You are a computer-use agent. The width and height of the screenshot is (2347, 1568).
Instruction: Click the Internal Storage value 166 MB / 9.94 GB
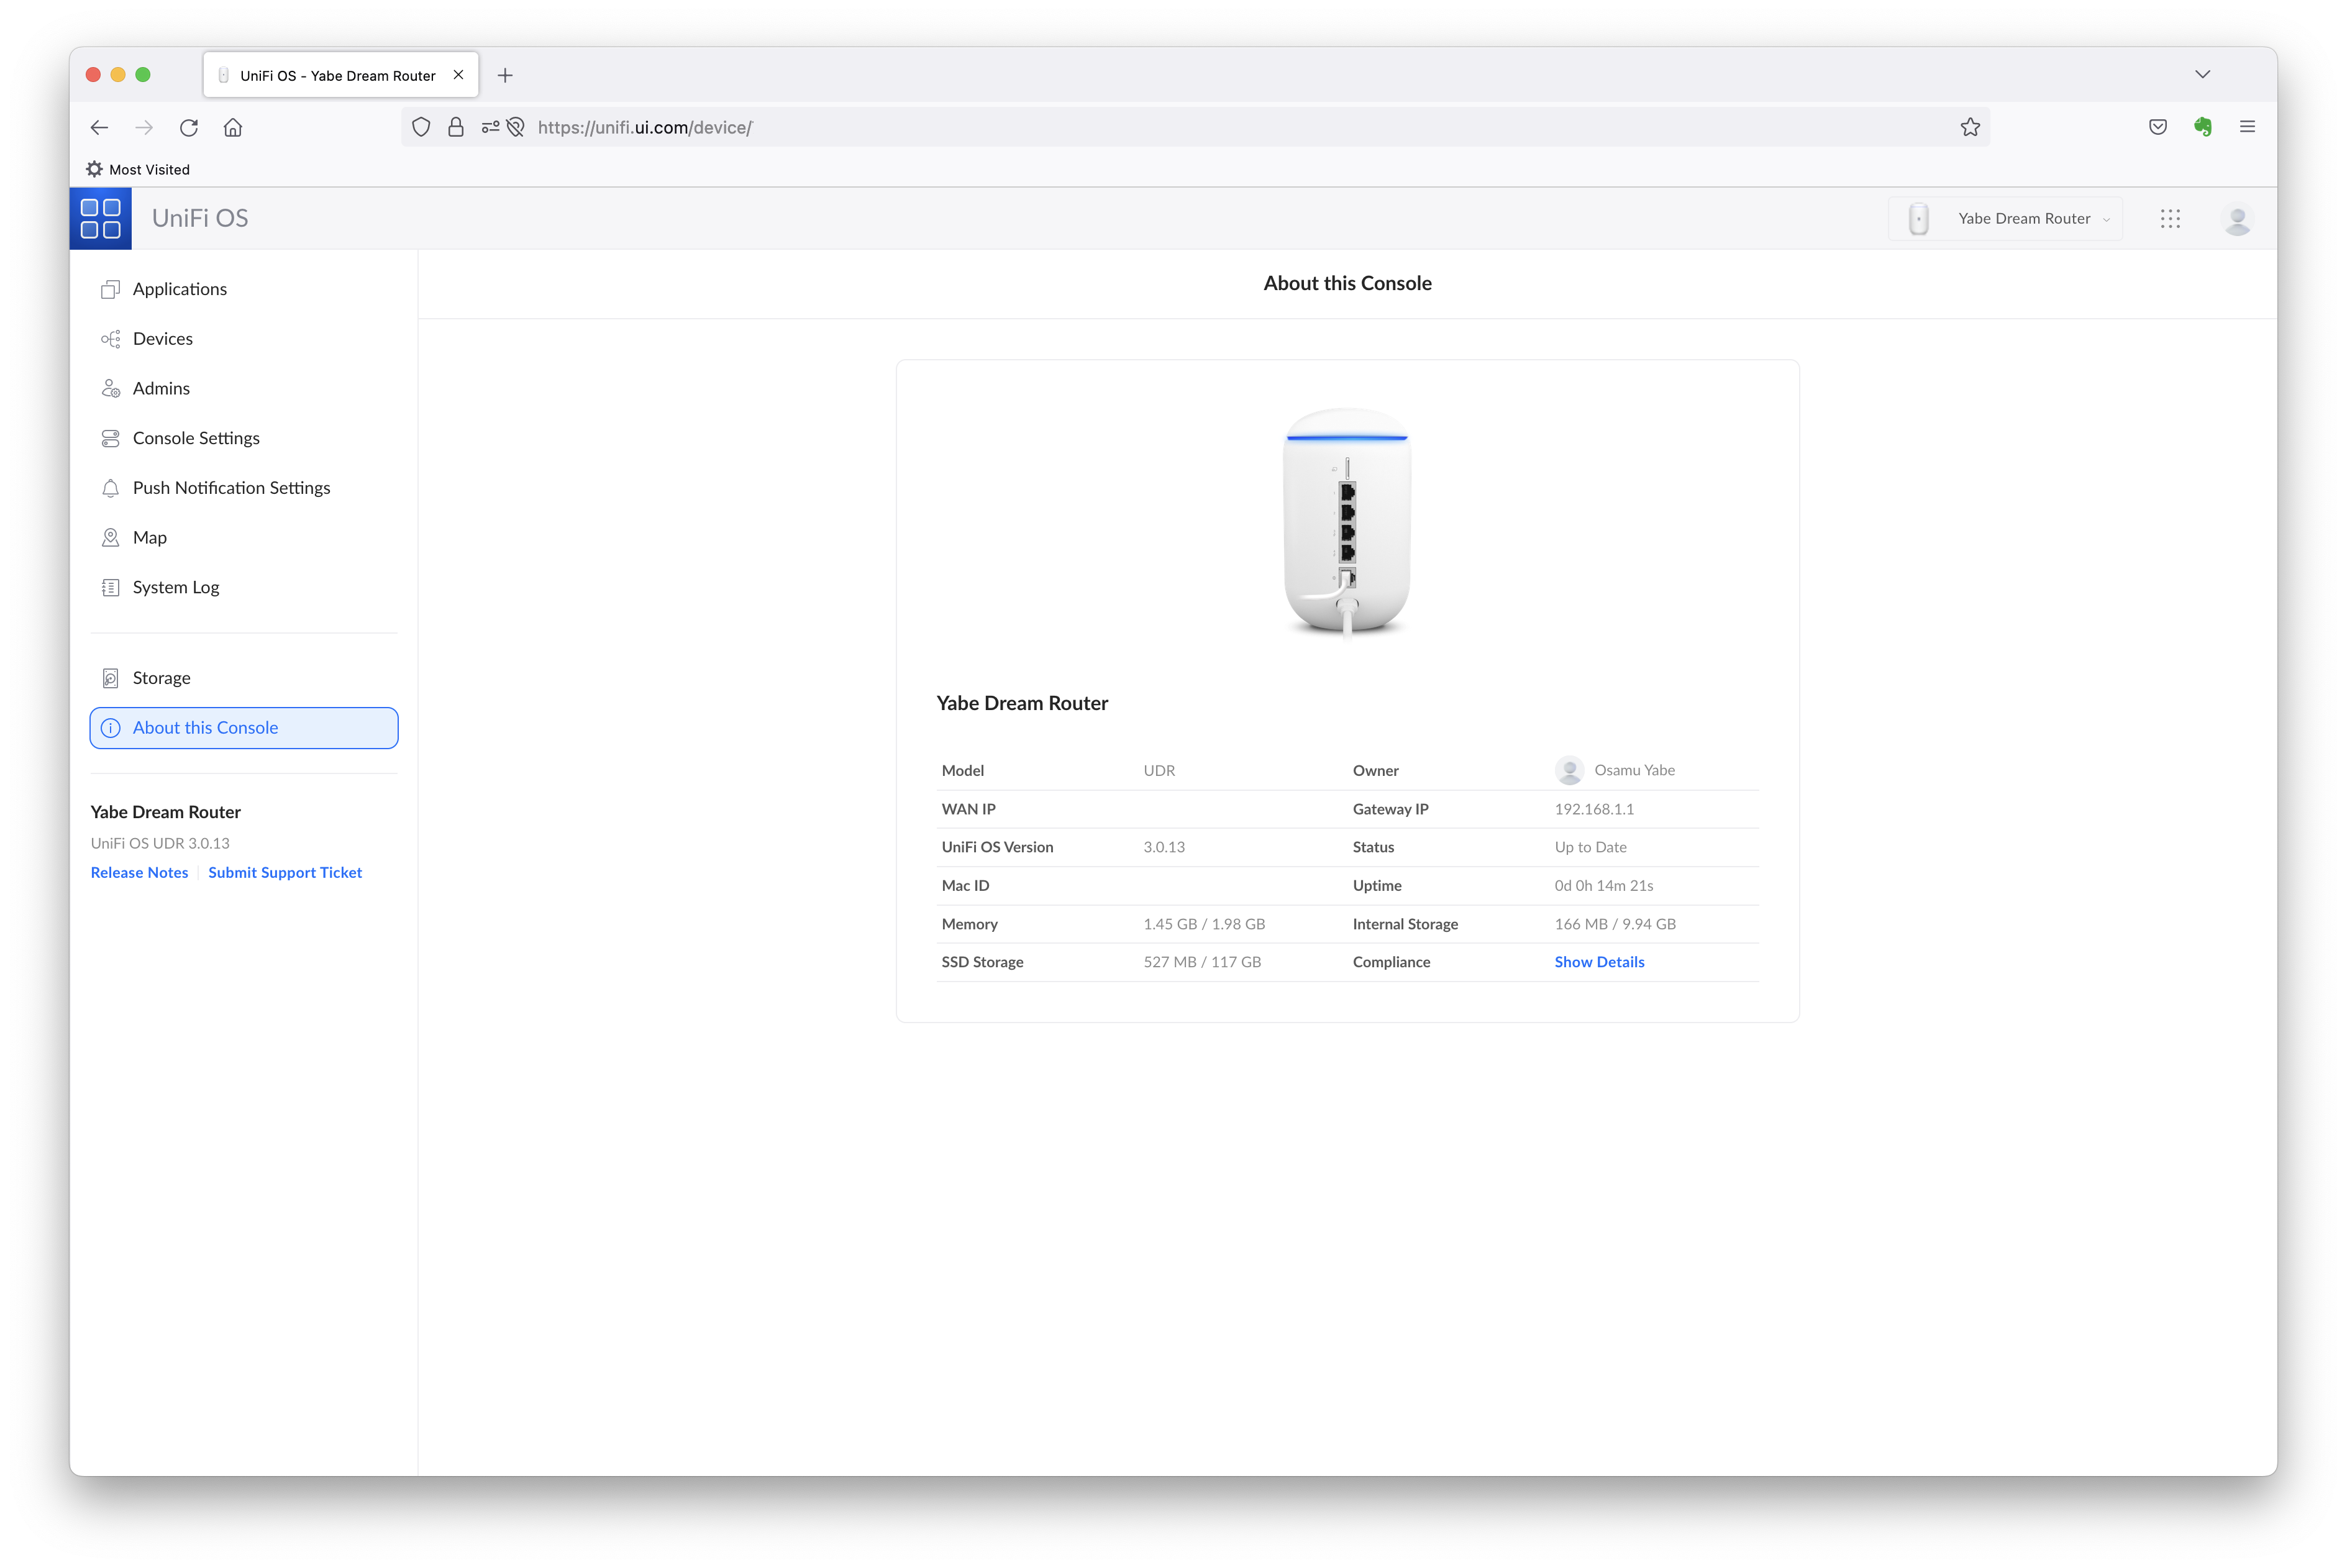1614,924
